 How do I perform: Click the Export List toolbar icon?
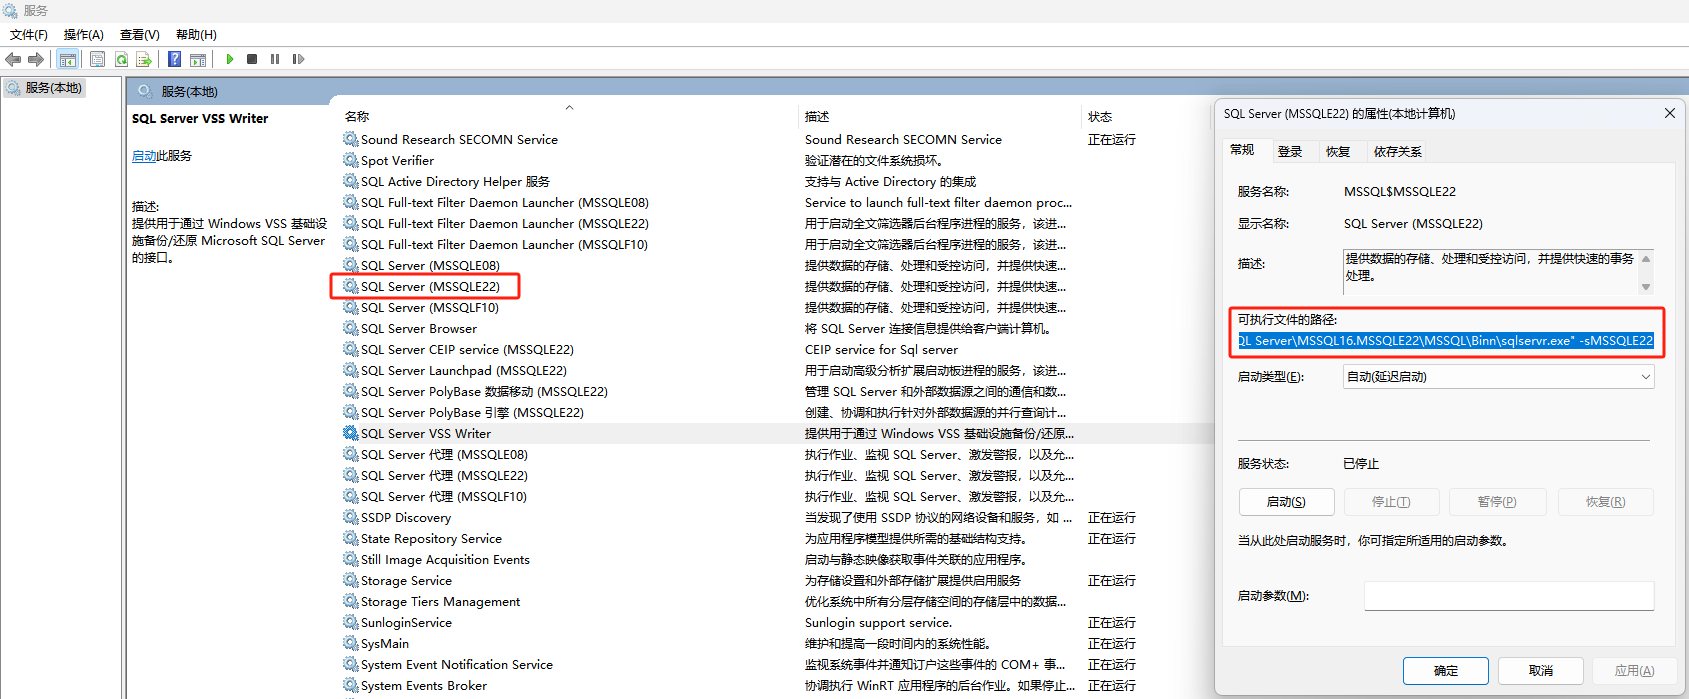(x=144, y=59)
